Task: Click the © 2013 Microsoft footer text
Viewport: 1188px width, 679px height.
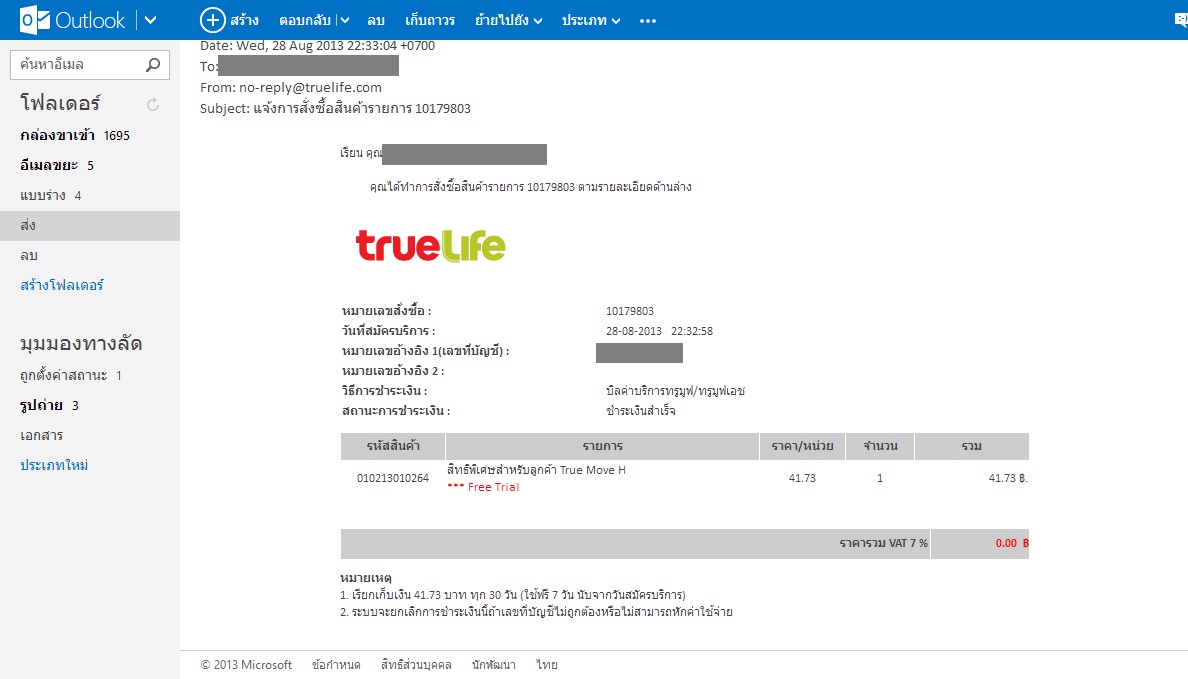Action: click(x=246, y=665)
